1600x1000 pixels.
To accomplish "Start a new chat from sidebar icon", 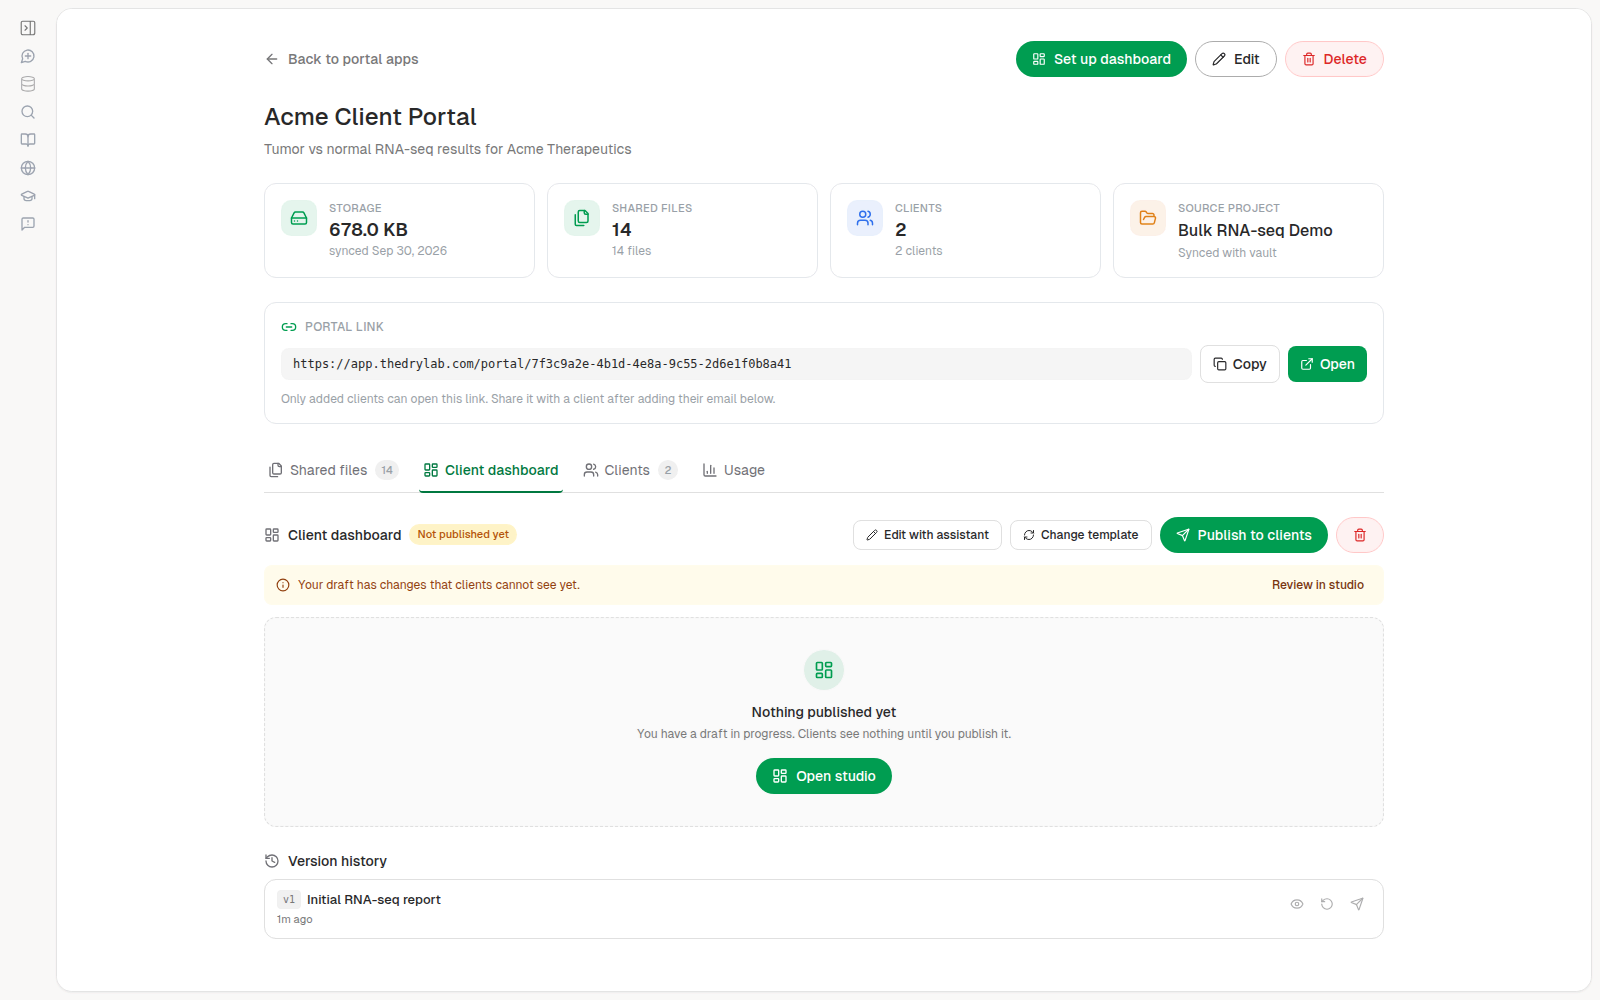I will tap(28, 56).
